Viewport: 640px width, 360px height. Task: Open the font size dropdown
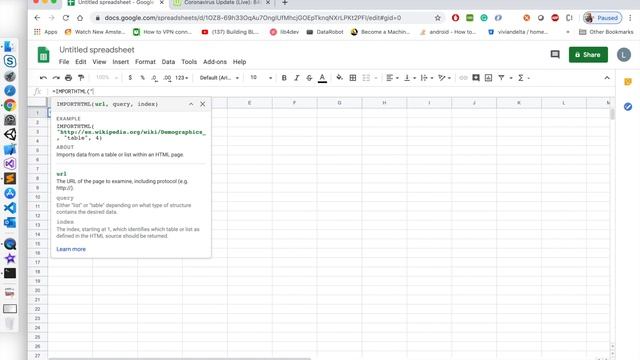[261, 78]
